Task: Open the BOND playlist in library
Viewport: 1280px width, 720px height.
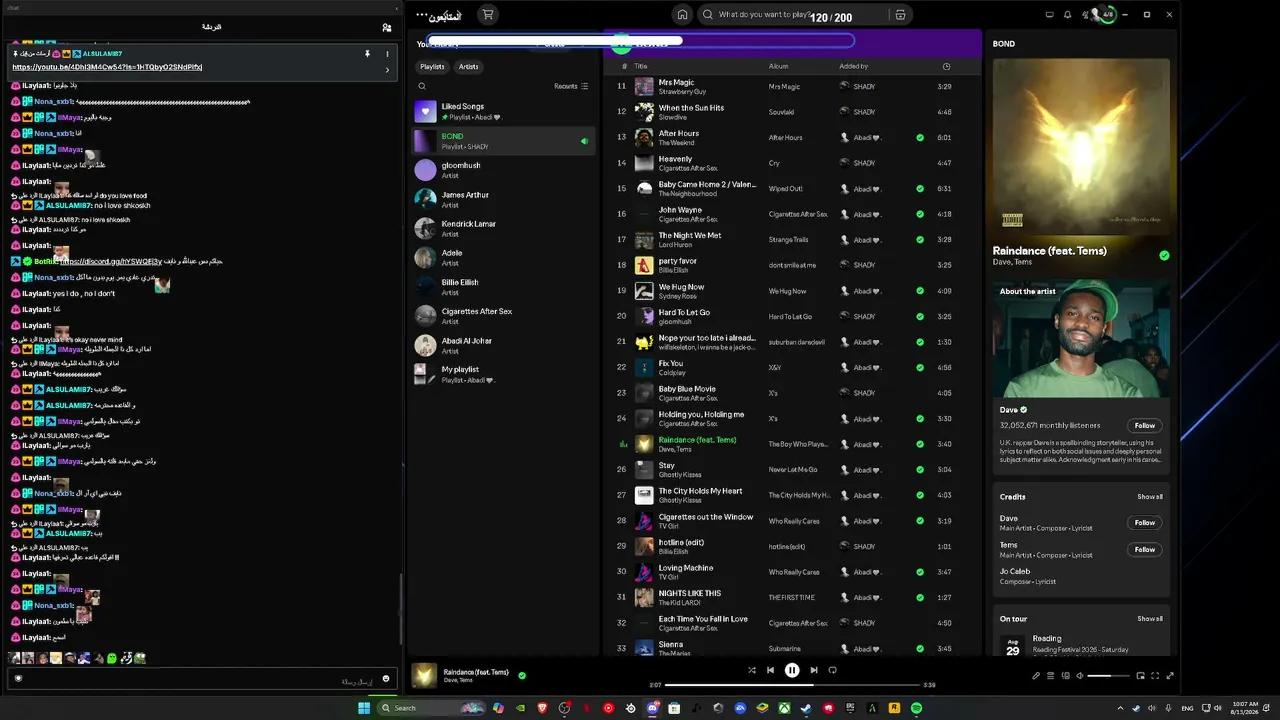Action: click(504, 141)
